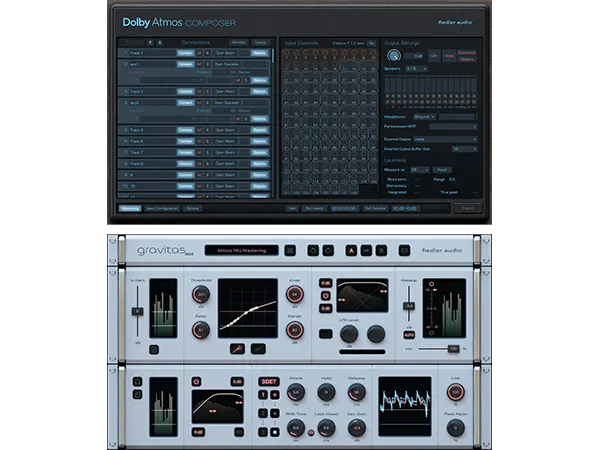The height and width of the screenshot is (450, 600).
Task: Click the first arrow icon beside the Connections search
Action: (150, 42)
